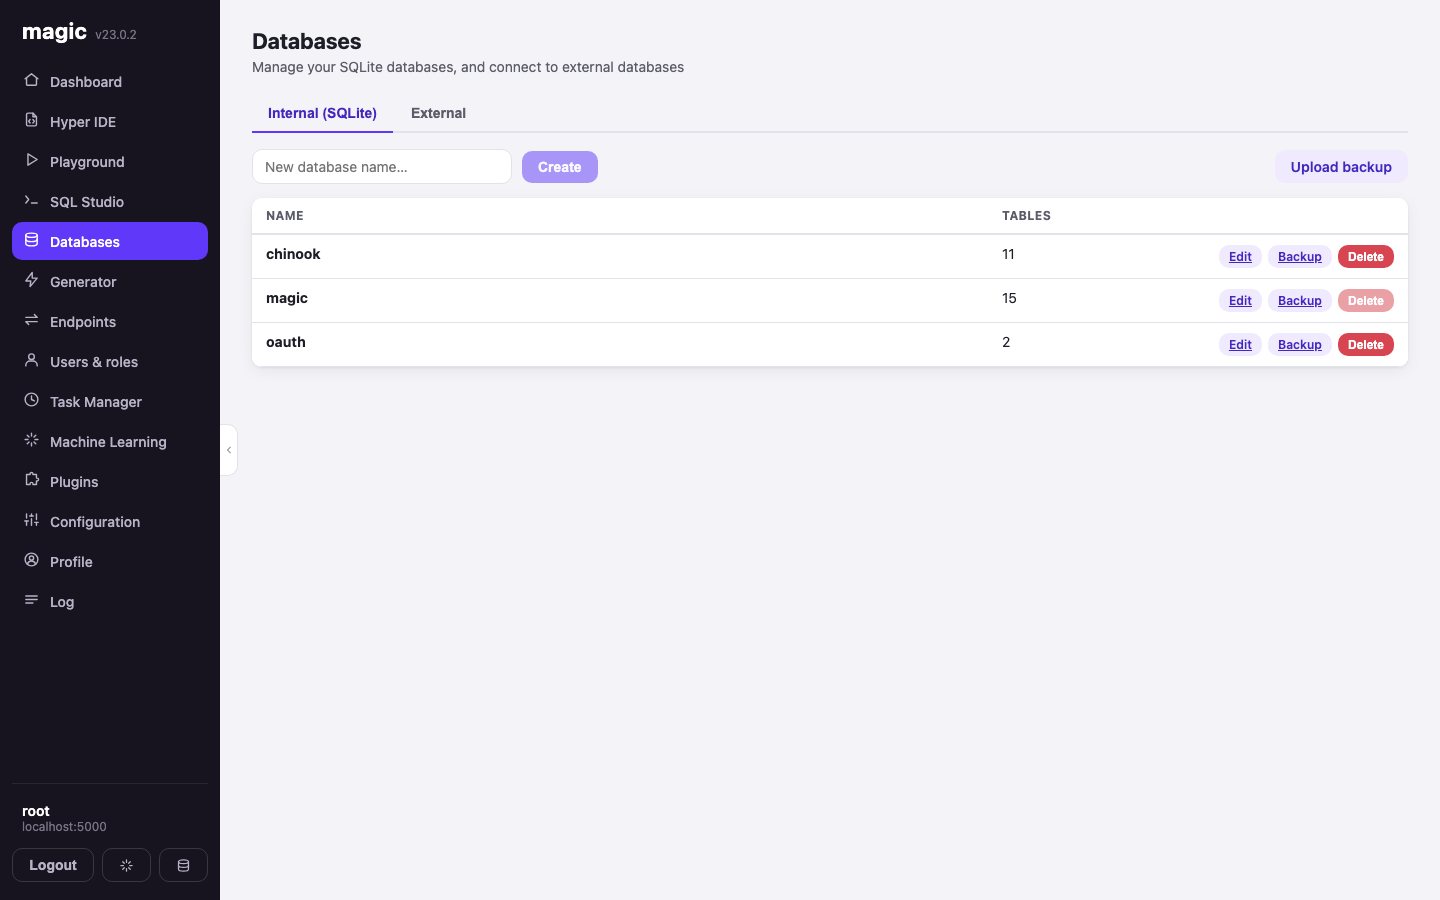Click the magic logo in sidebar

(55, 32)
